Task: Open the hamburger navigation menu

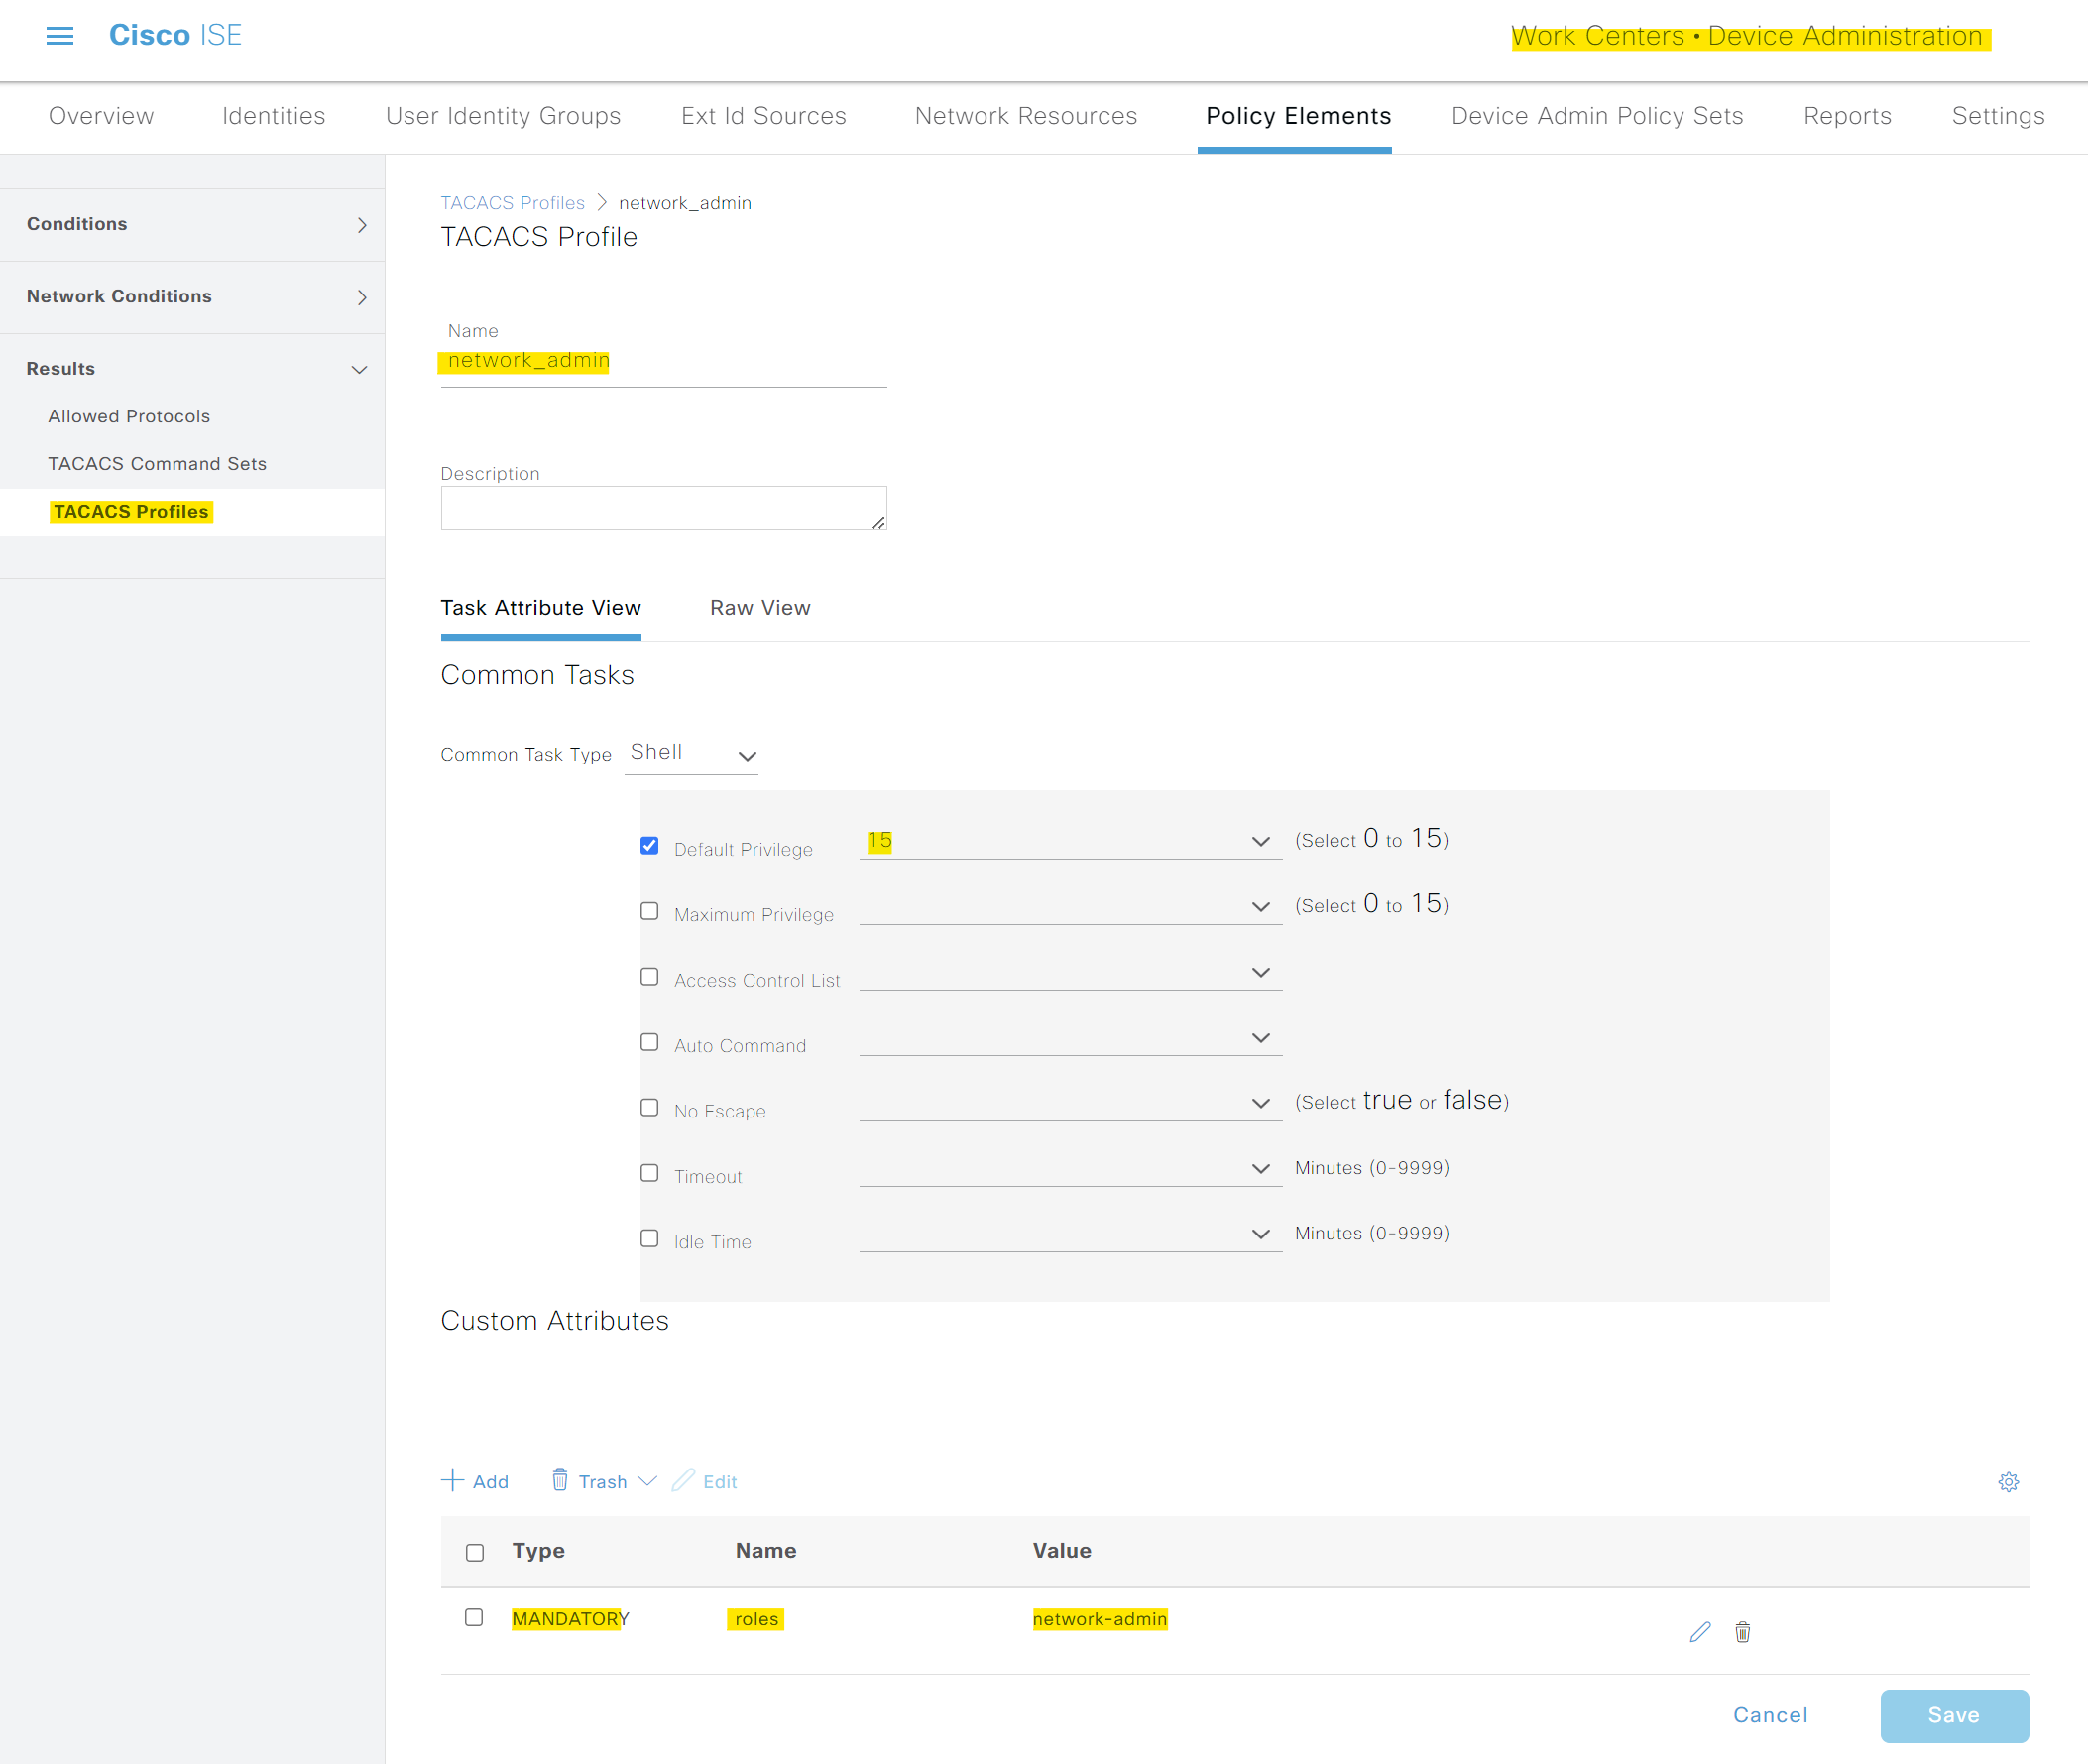Action: (60, 36)
